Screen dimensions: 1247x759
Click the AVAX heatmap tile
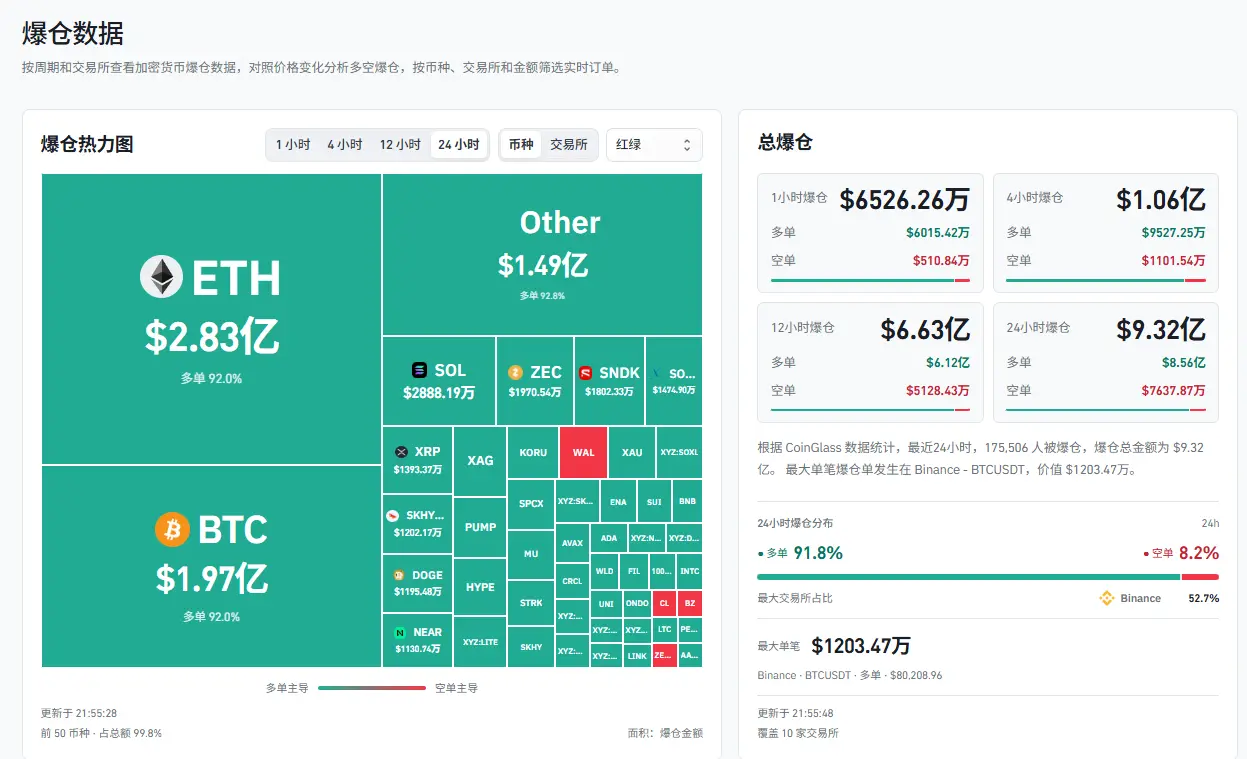coord(572,543)
